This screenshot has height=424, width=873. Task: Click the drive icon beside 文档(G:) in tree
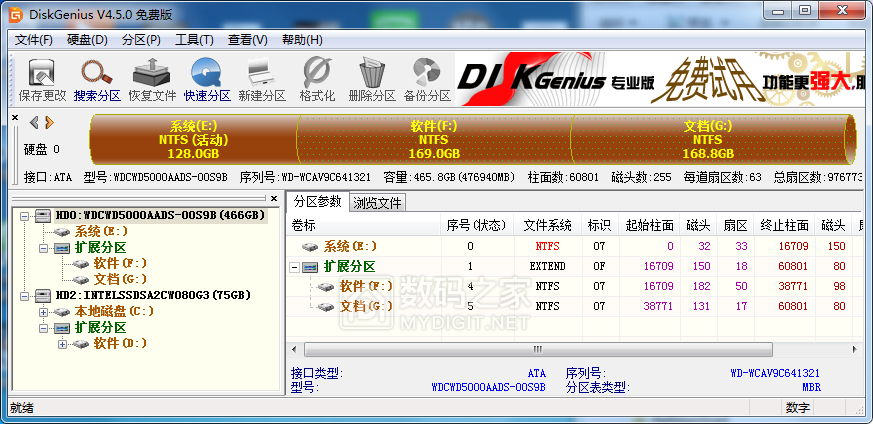point(81,279)
